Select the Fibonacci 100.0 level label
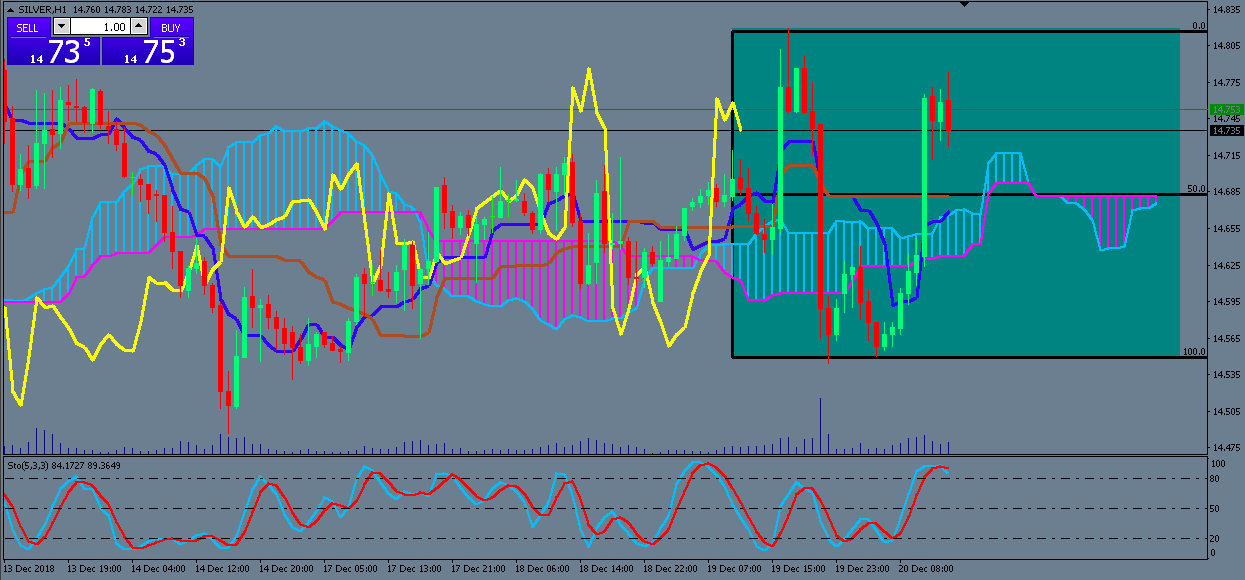This screenshot has height=580, width=1245. (1194, 352)
